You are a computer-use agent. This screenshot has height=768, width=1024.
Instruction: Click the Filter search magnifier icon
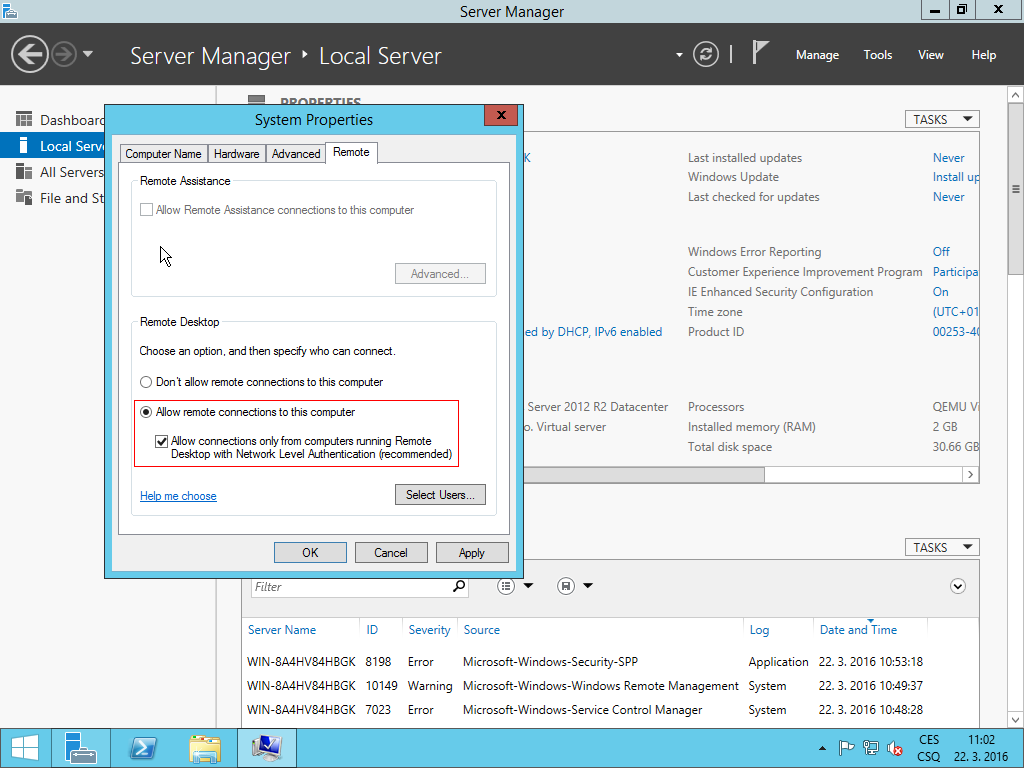click(x=459, y=586)
